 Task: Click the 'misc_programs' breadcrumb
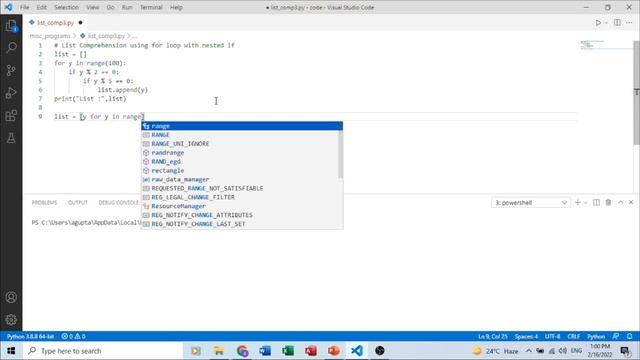coord(50,36)
